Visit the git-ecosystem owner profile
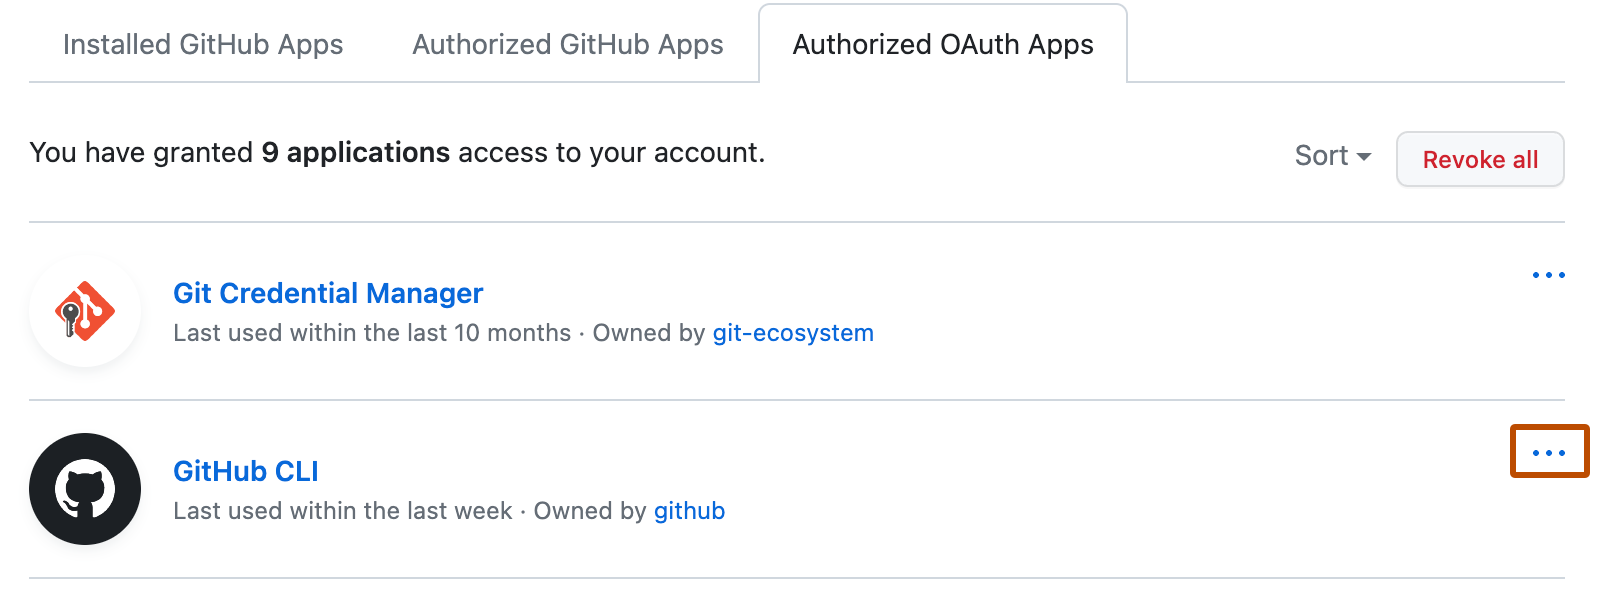 [791, 333]
